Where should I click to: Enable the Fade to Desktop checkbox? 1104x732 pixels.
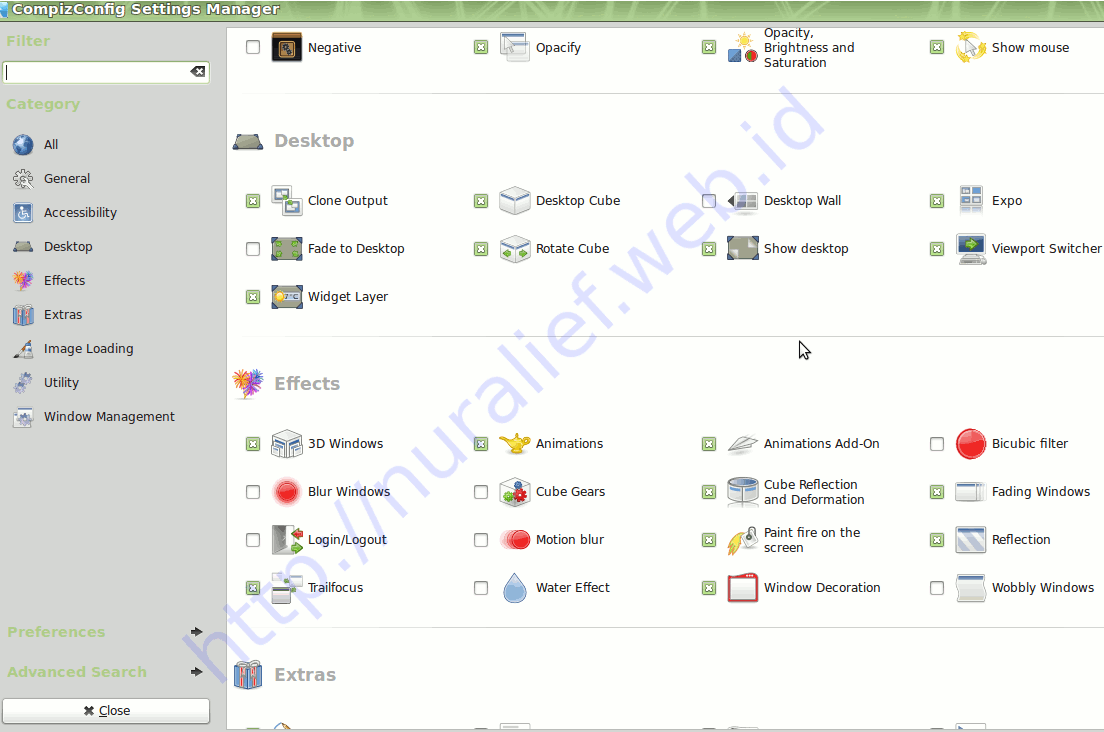(253, 248)
